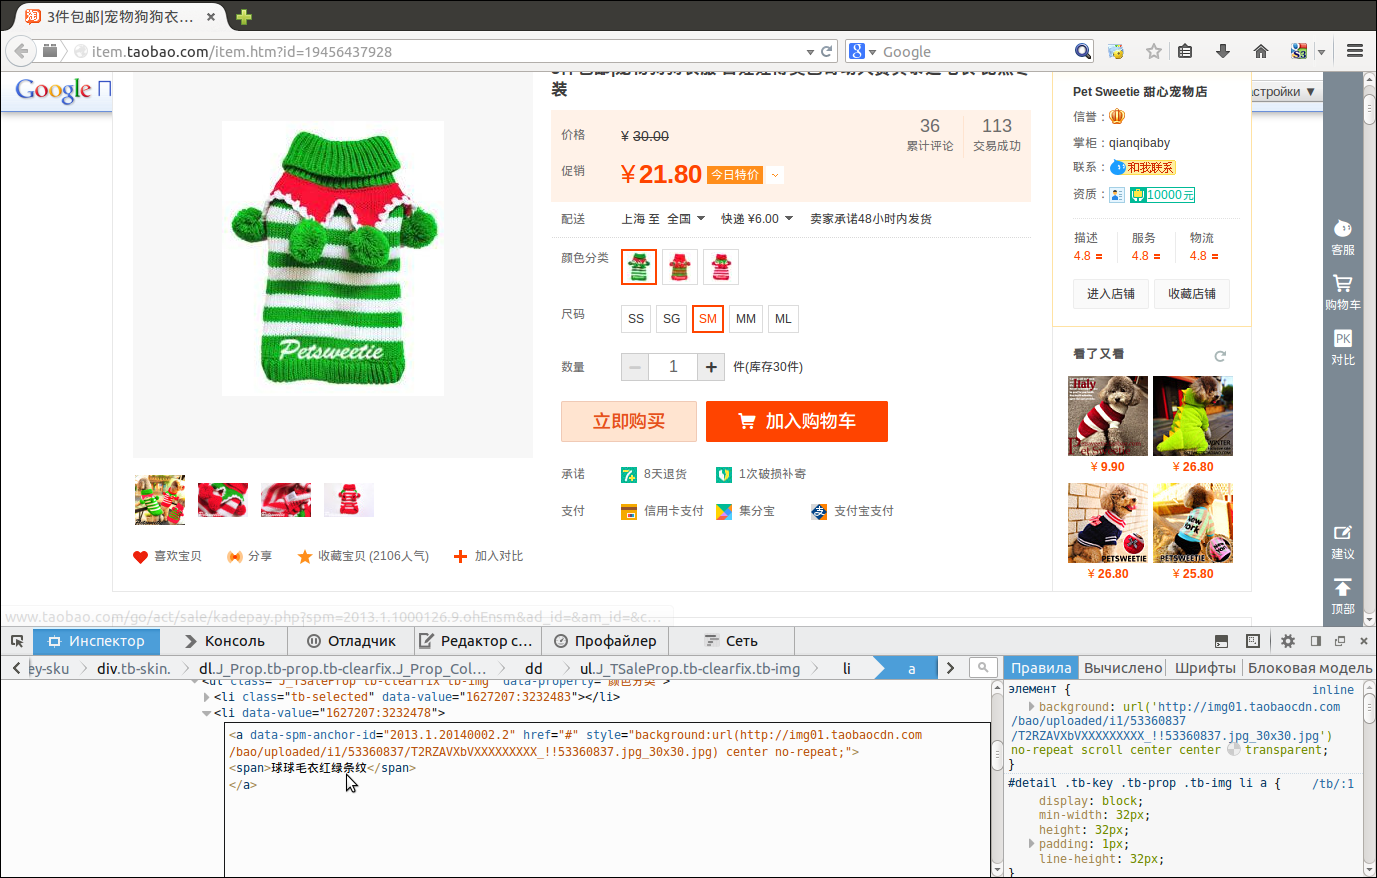Click the browser Back arrow button
Viewport: 1377px width, 878px height.
coord(22,51)
